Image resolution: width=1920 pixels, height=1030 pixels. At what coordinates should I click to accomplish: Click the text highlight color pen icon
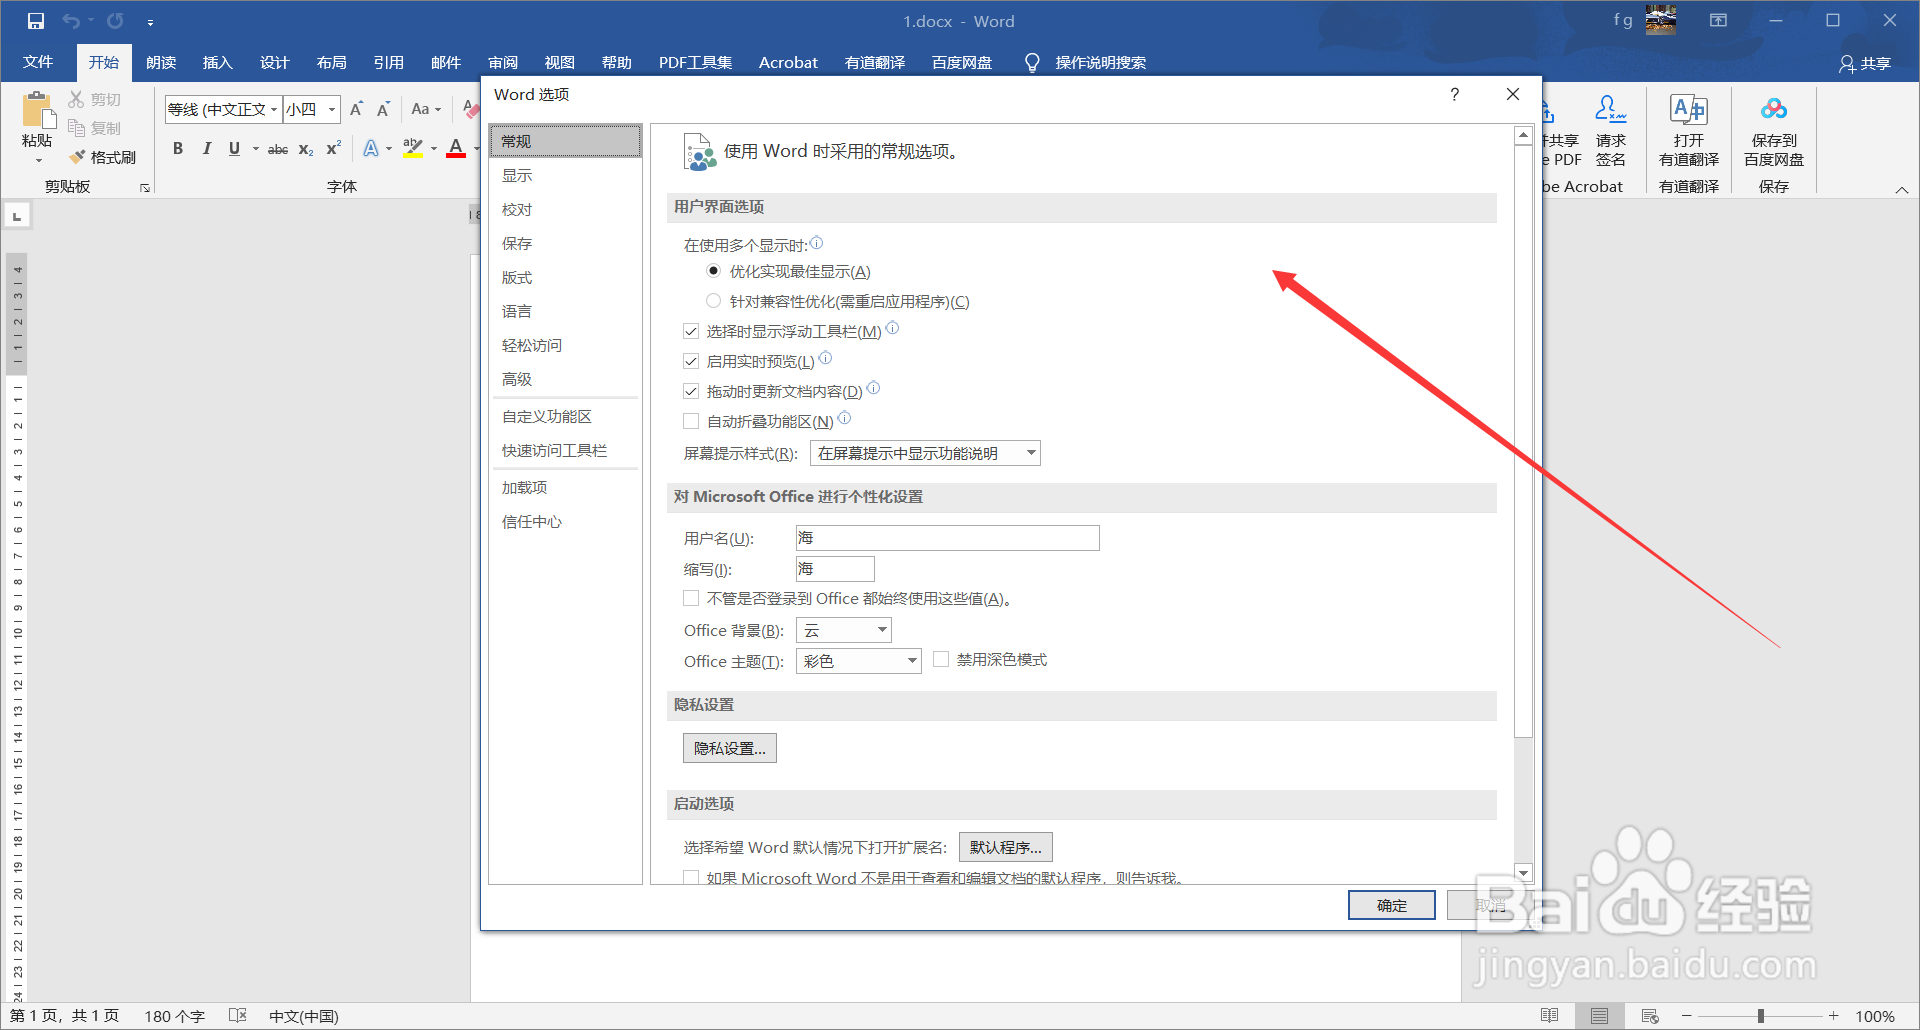(413, 148)
